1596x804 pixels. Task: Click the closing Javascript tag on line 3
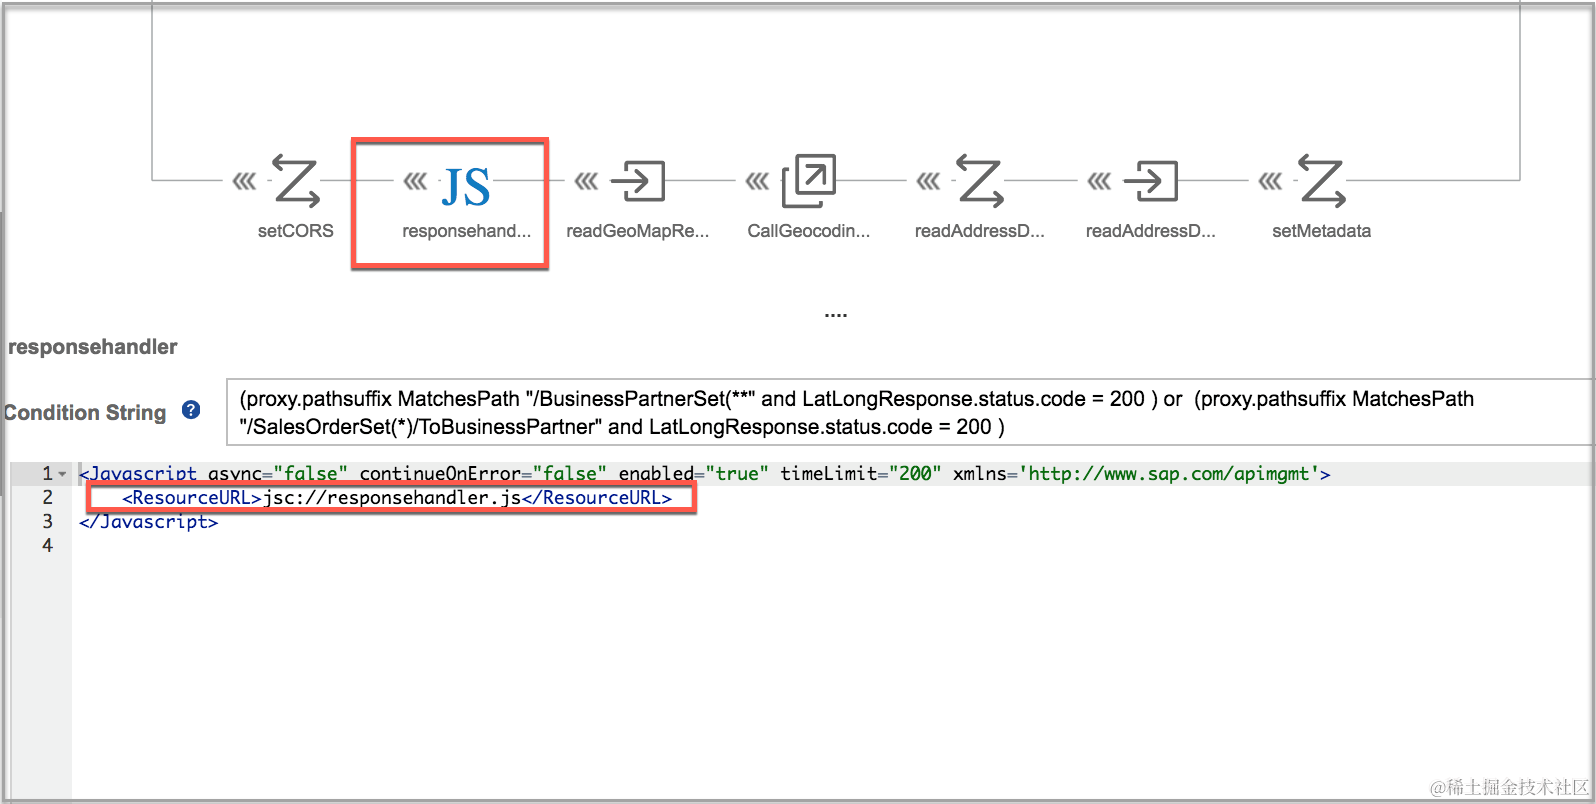point(148,522)
